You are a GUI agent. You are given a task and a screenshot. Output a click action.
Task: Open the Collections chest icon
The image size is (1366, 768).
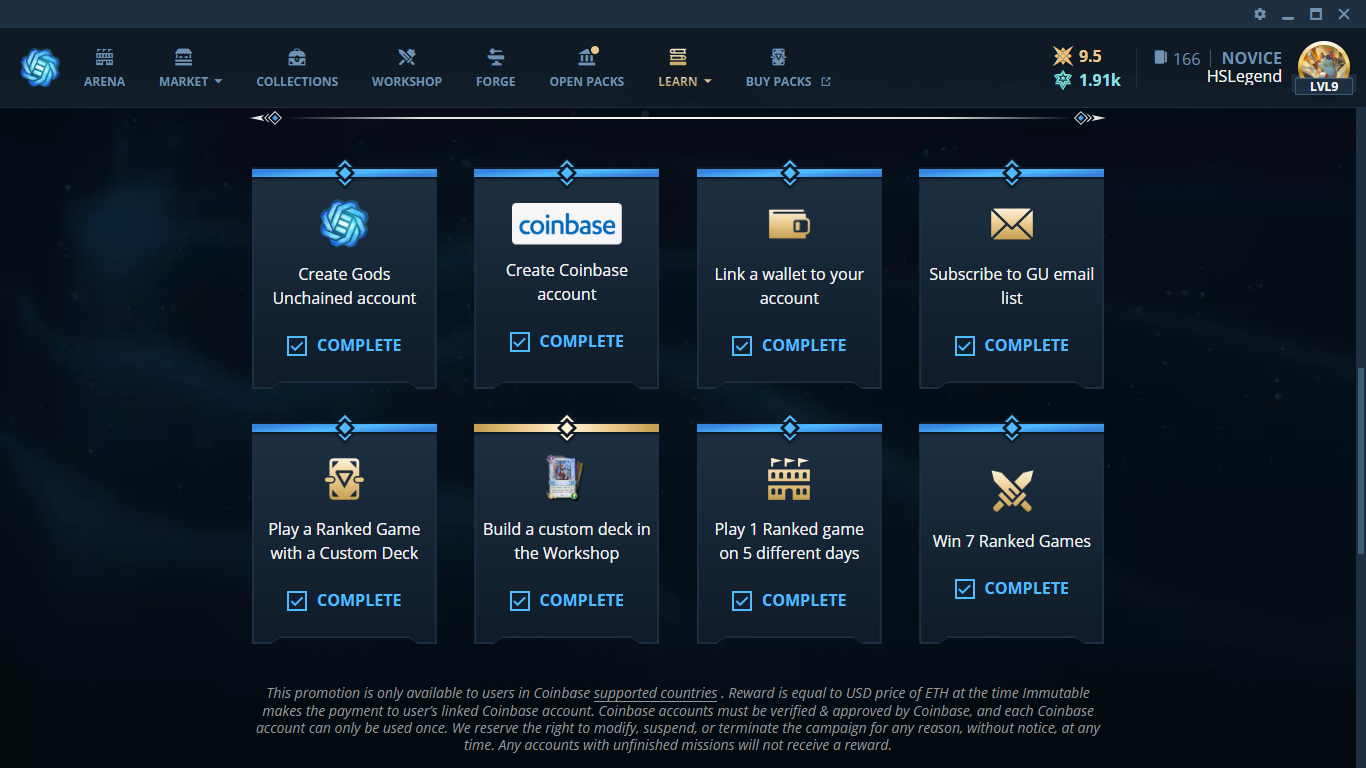297,57
